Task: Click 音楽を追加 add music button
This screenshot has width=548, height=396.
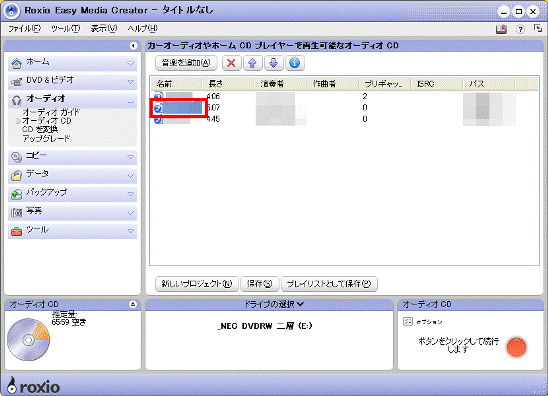Action: pyautogui.click(x=186, y=63)
